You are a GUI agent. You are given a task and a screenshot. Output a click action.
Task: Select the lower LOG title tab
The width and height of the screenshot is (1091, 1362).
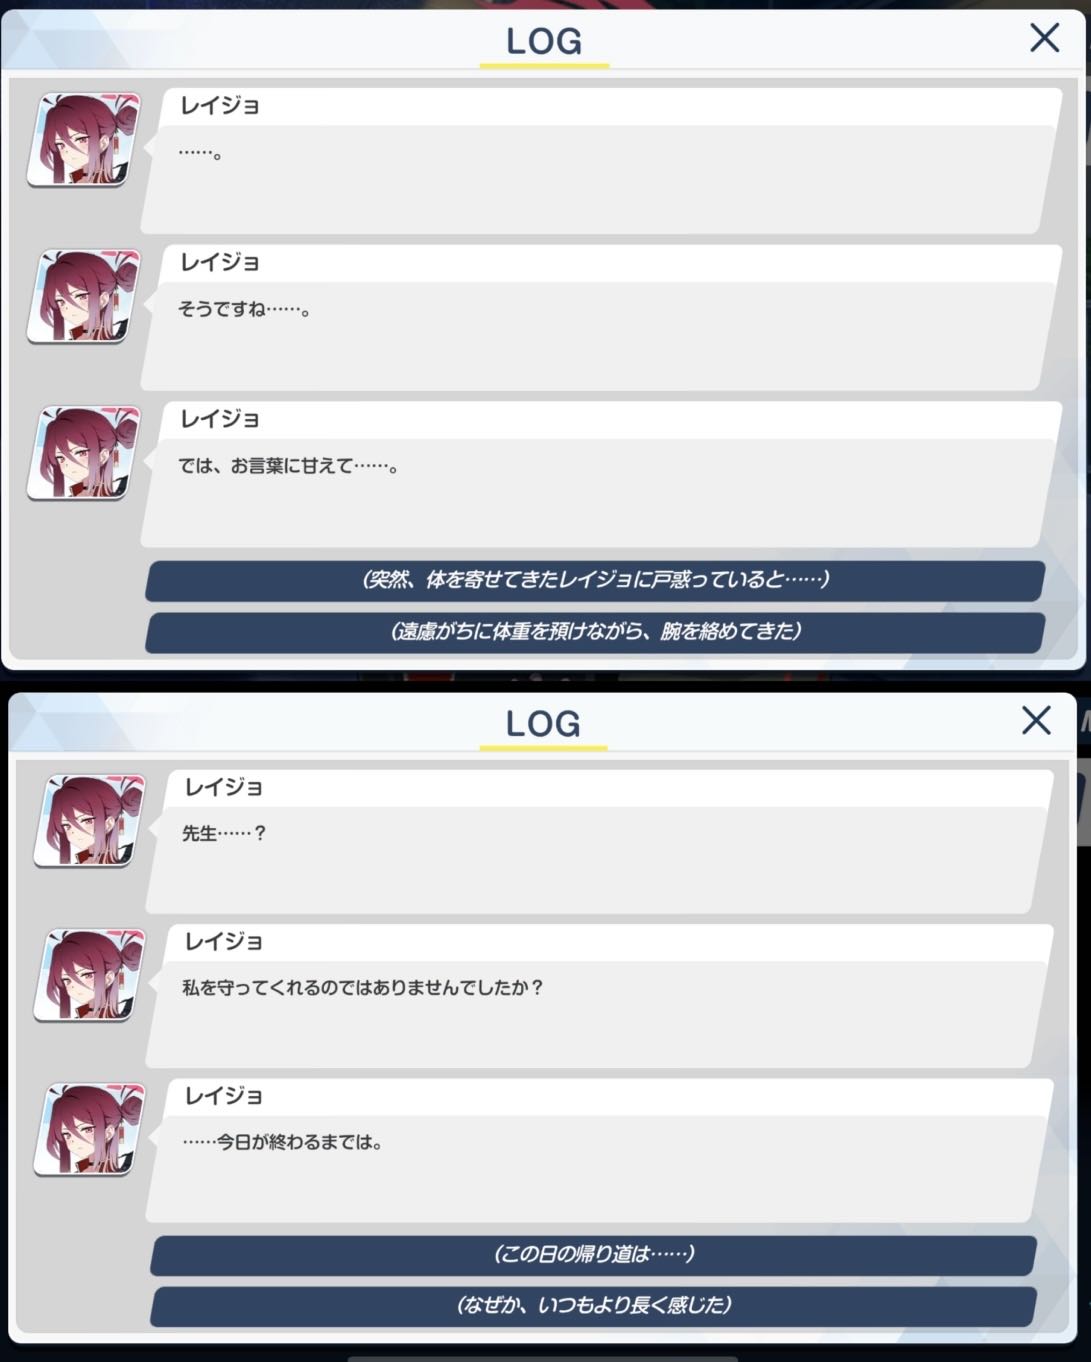[x=543, y=725]
